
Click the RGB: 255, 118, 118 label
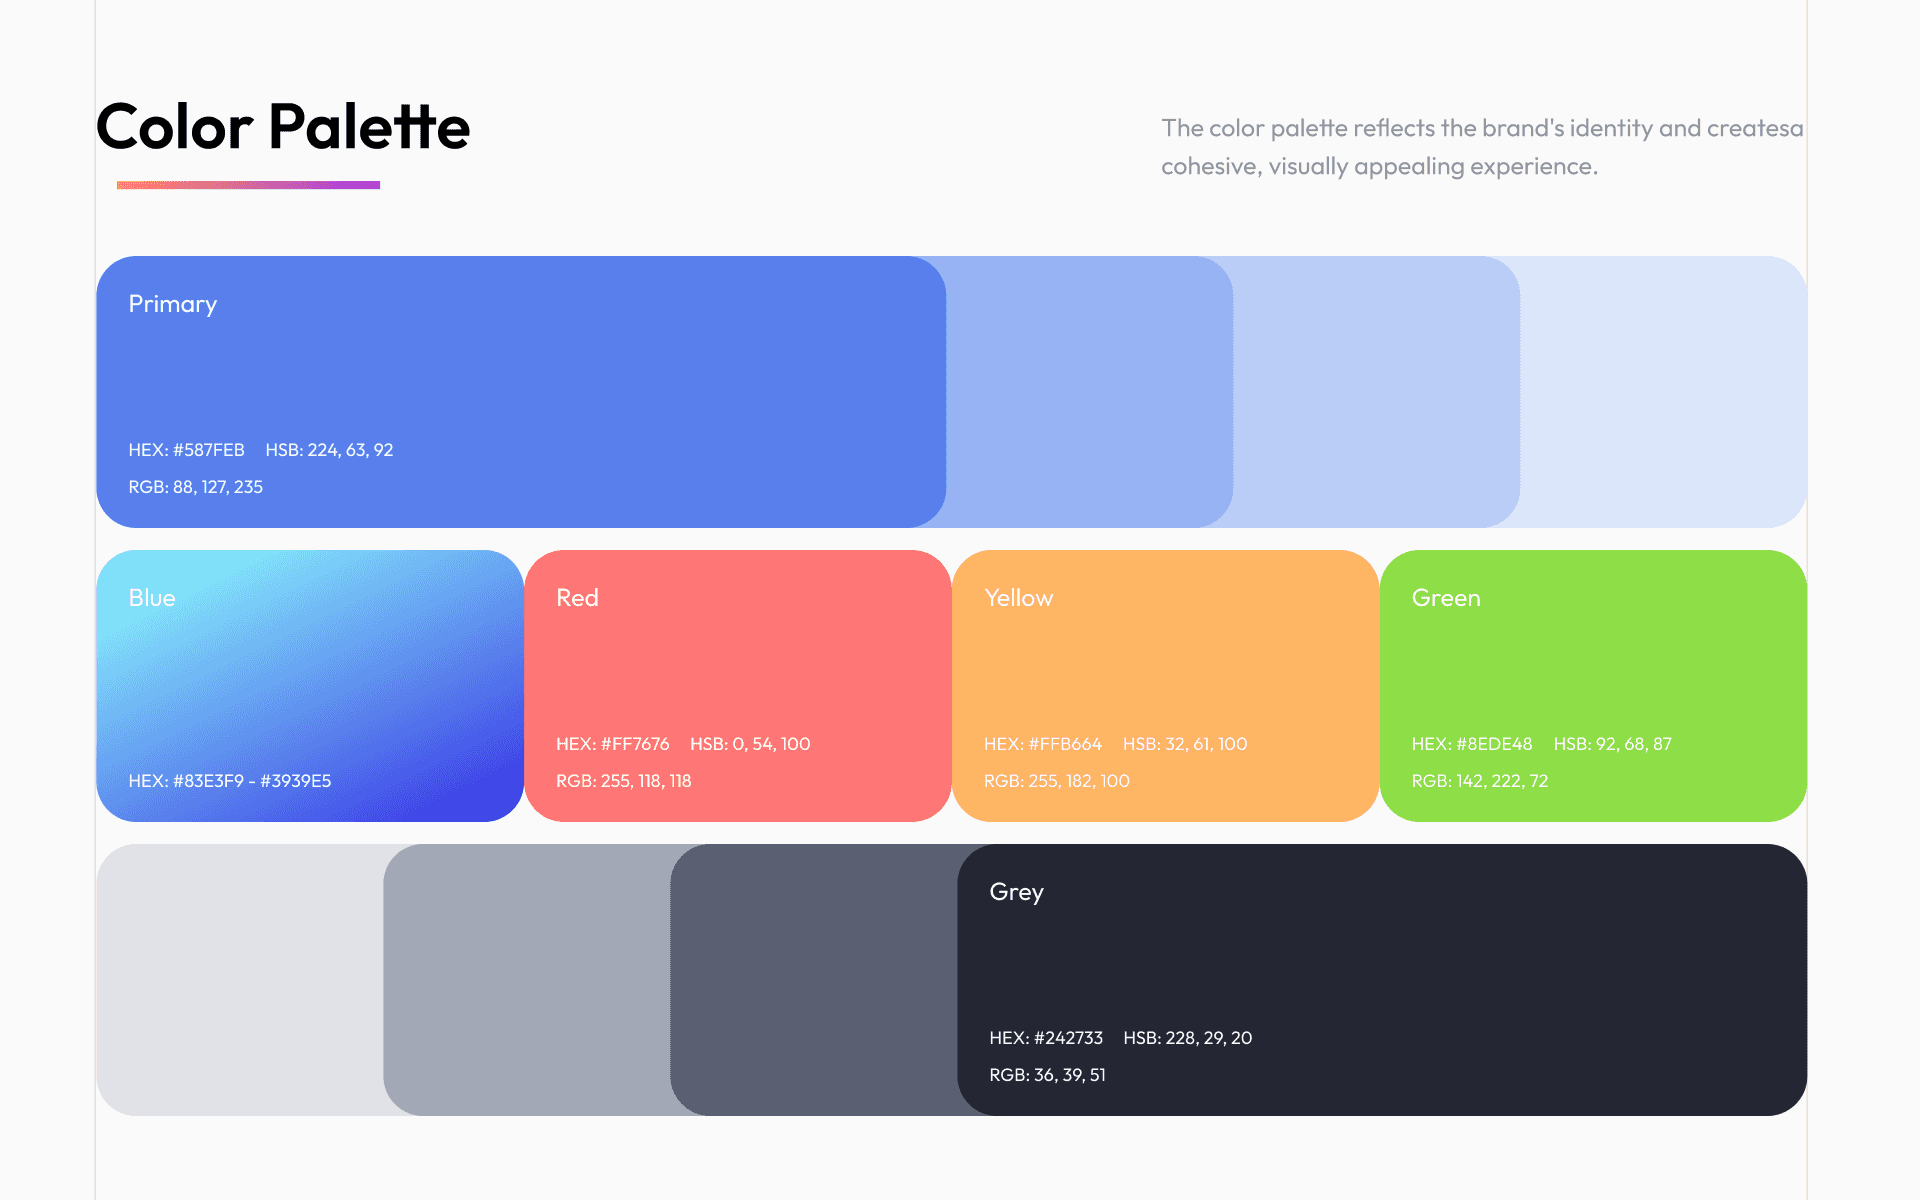point(623,781)
